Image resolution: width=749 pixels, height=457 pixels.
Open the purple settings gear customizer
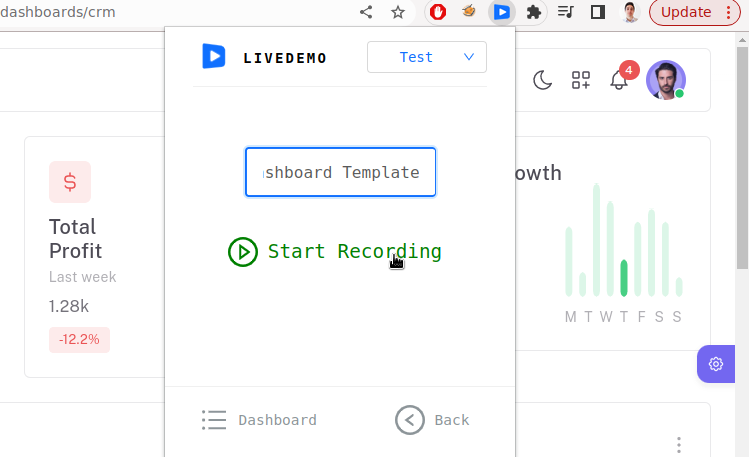[716, 364]
